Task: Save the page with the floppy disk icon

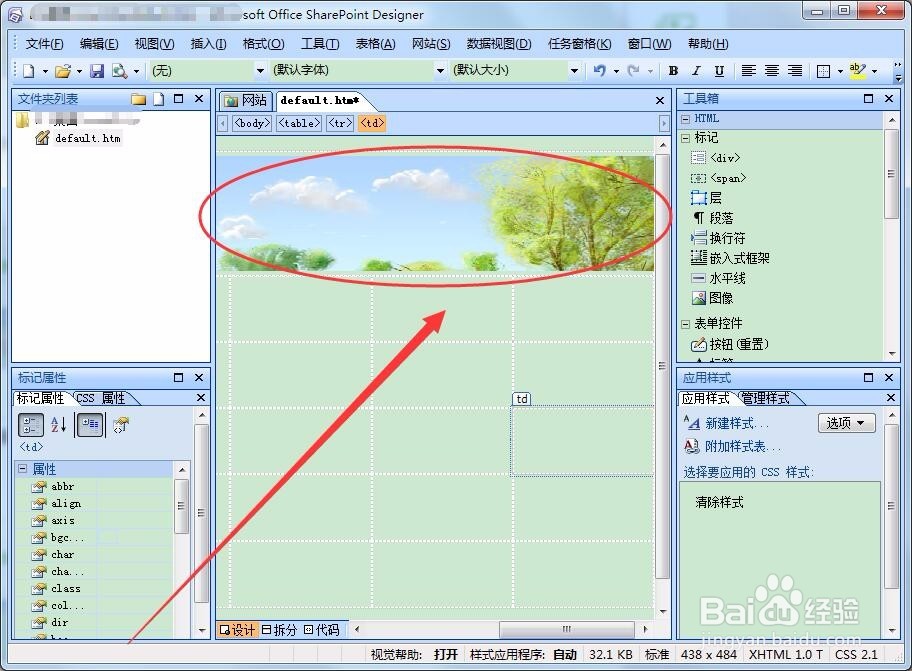Action: coord(97,71)
